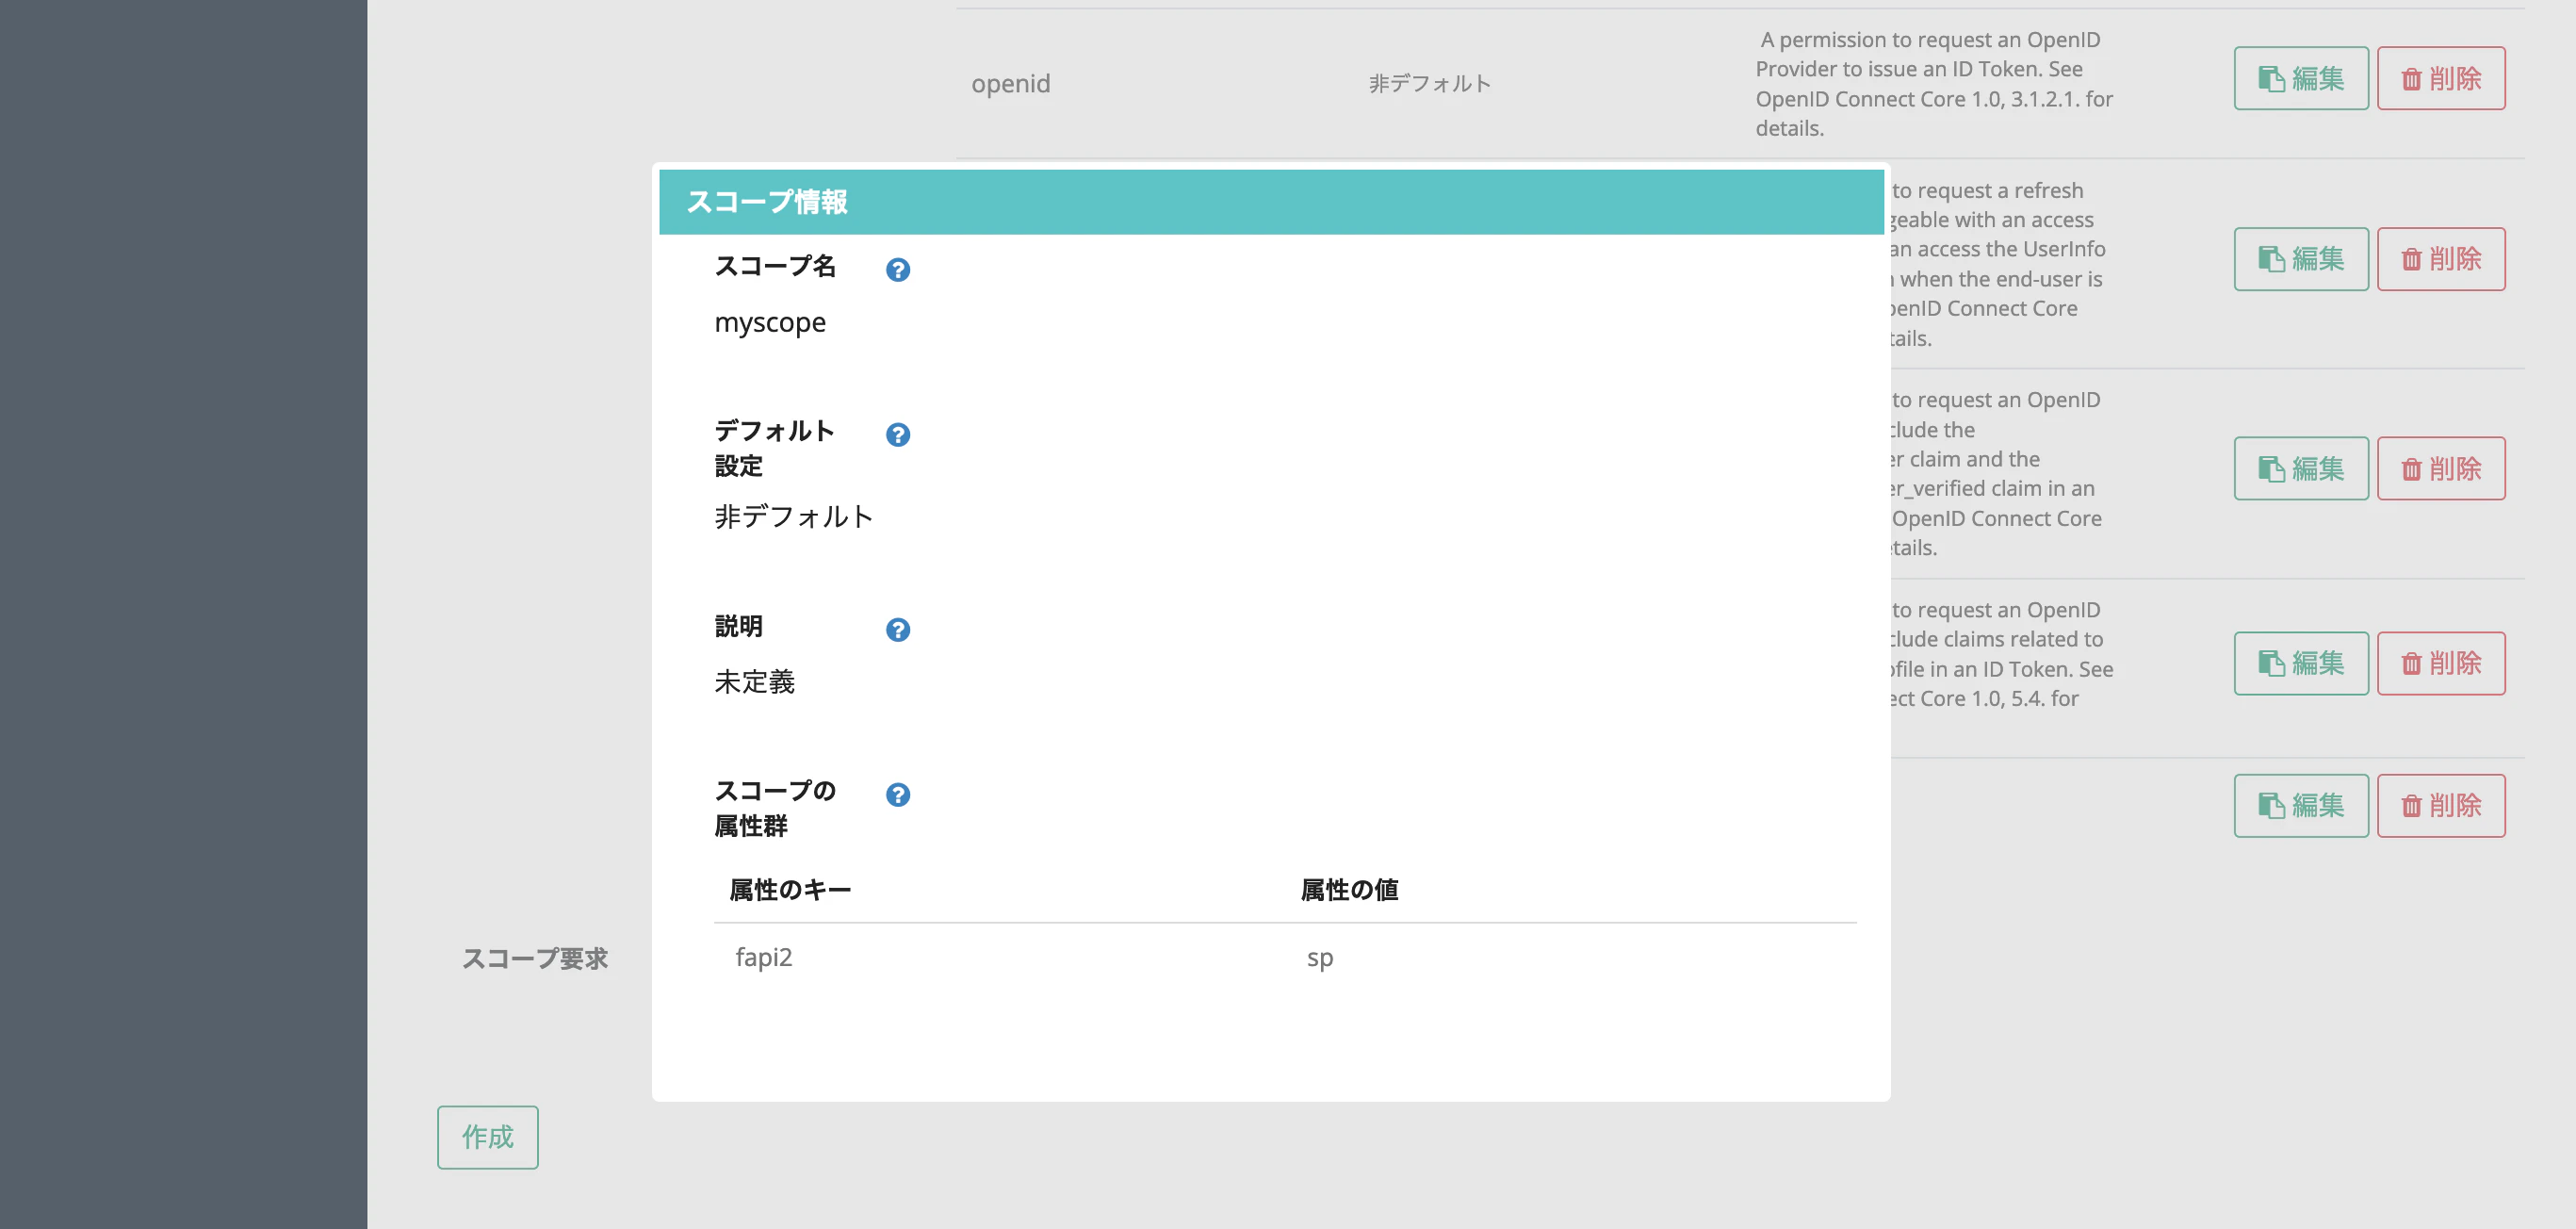Select the fapi2 attribute key cell
2576x1229 pixels.
tap(763, 957)
